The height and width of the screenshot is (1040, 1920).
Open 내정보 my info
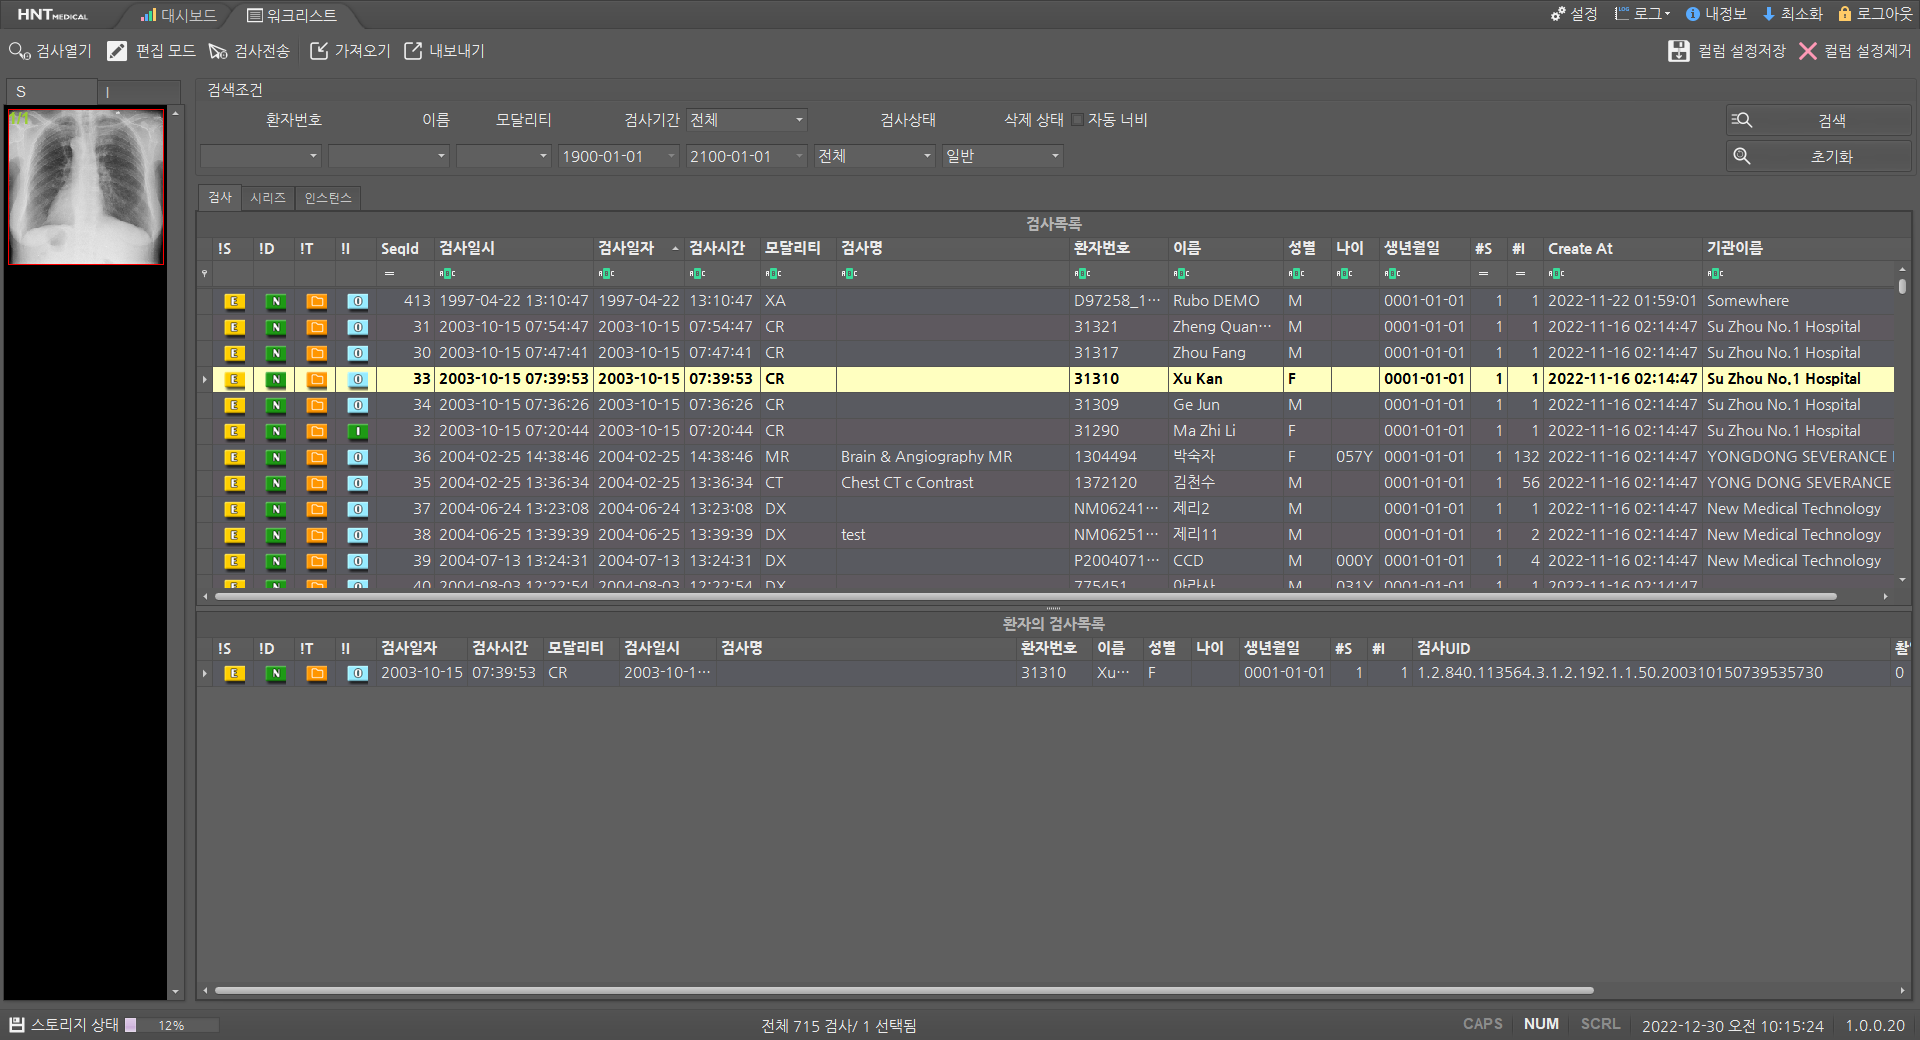click(x=1716, y=14)
